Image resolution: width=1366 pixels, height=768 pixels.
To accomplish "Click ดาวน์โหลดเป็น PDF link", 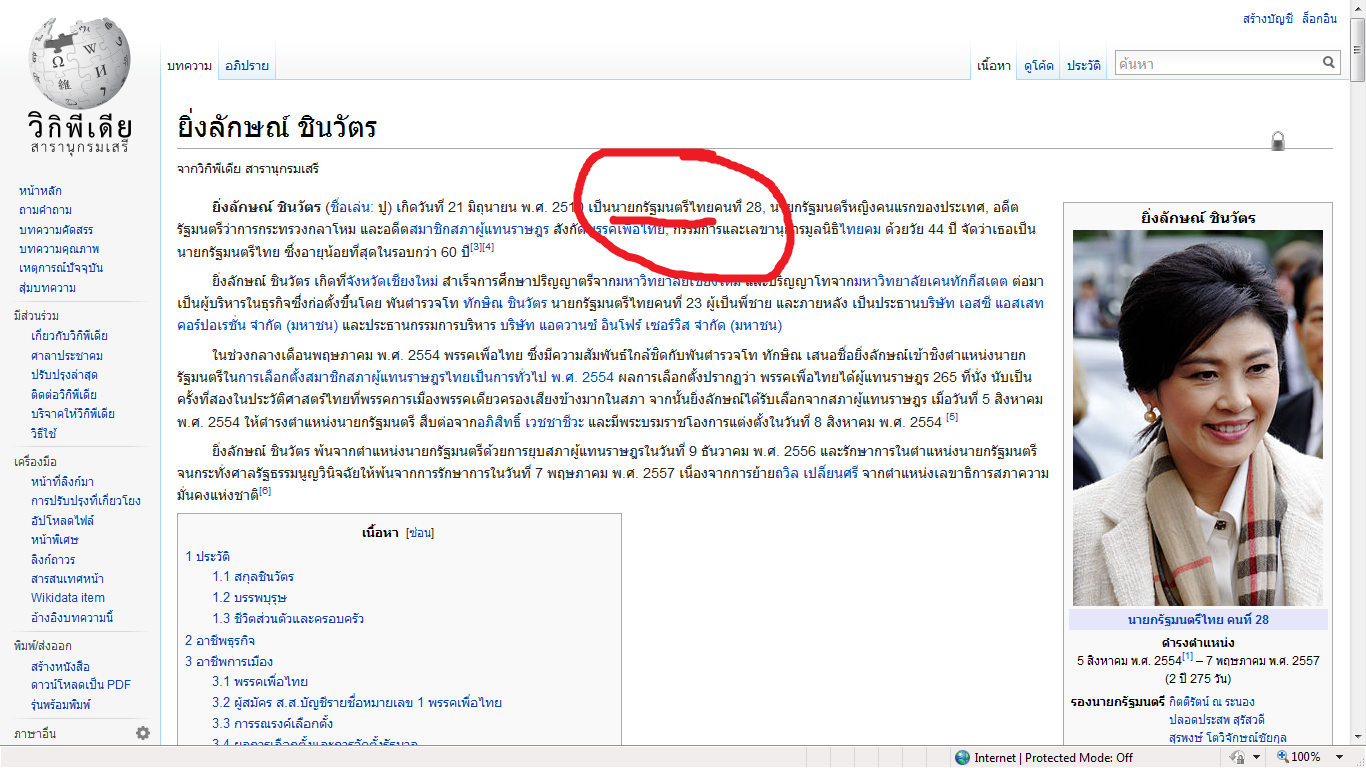I will click(x=80, y=685).
